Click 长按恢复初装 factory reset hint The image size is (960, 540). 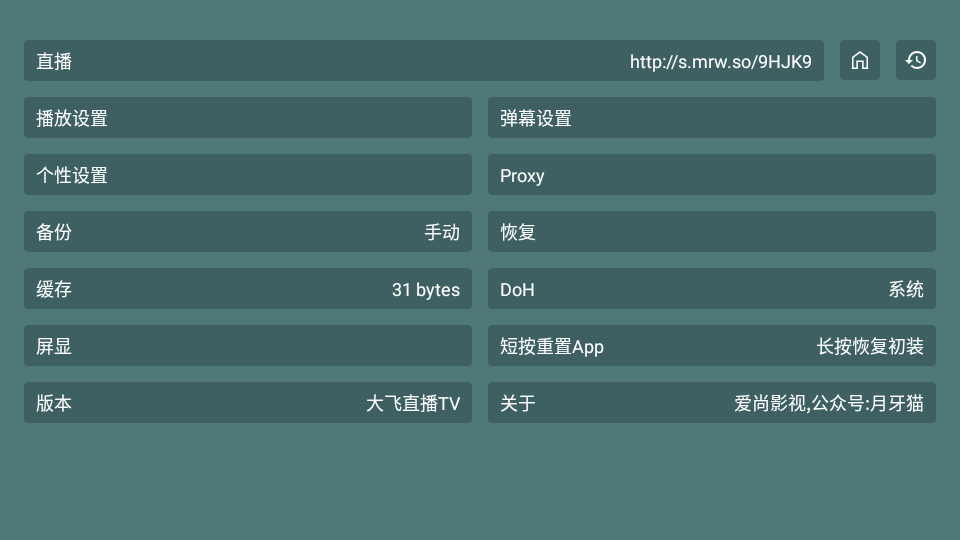coord(870,347)
